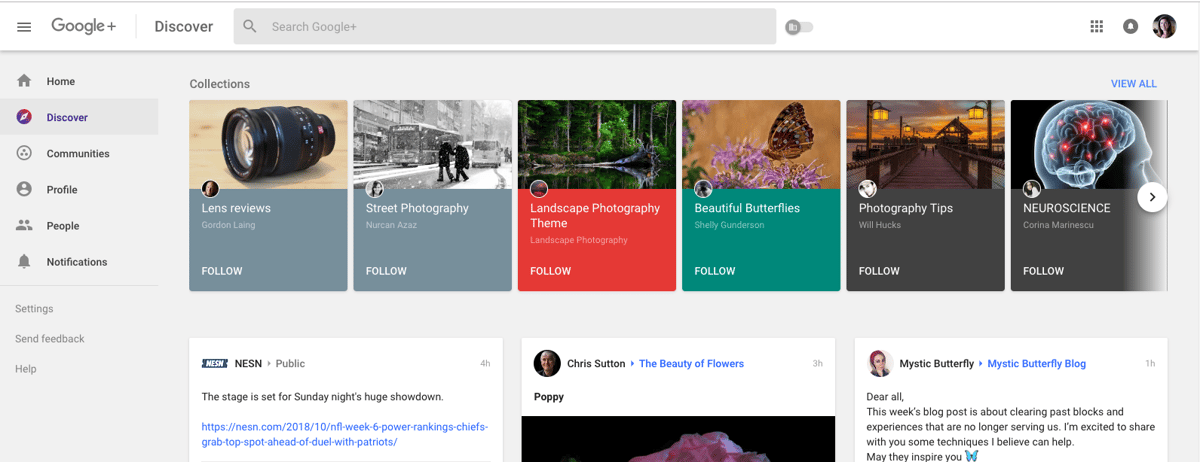
Task: Click Gordon Laing's avatar on Lens reviews
Action: click(210, 189)
